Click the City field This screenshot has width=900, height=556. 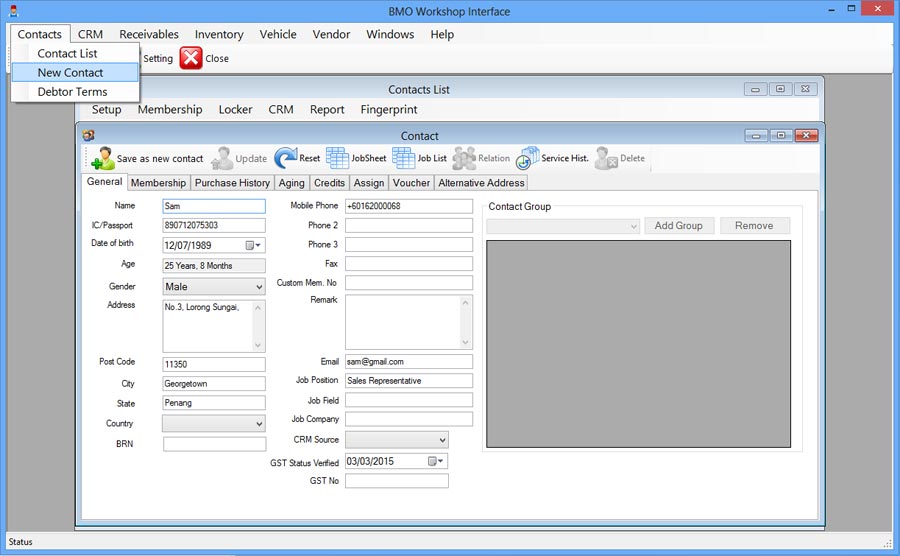coord(214,384)
